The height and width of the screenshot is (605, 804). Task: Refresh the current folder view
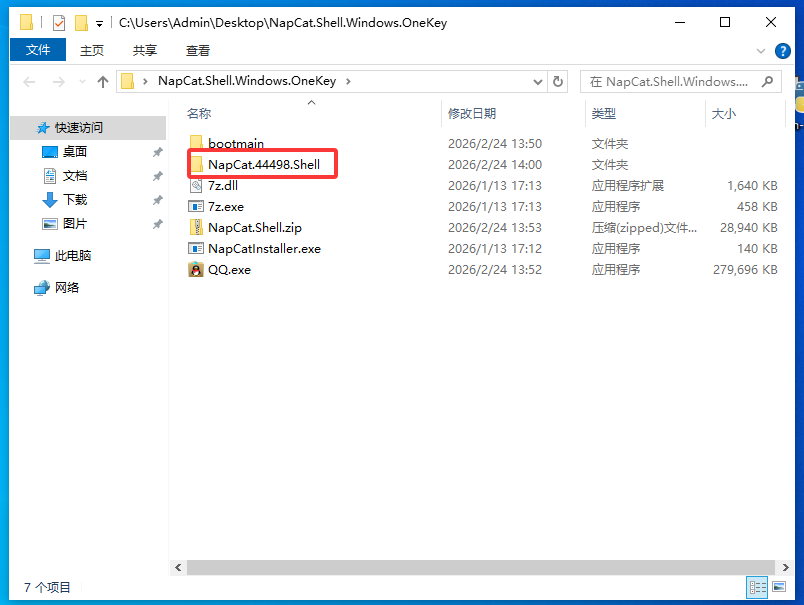[x=557, y=82]
